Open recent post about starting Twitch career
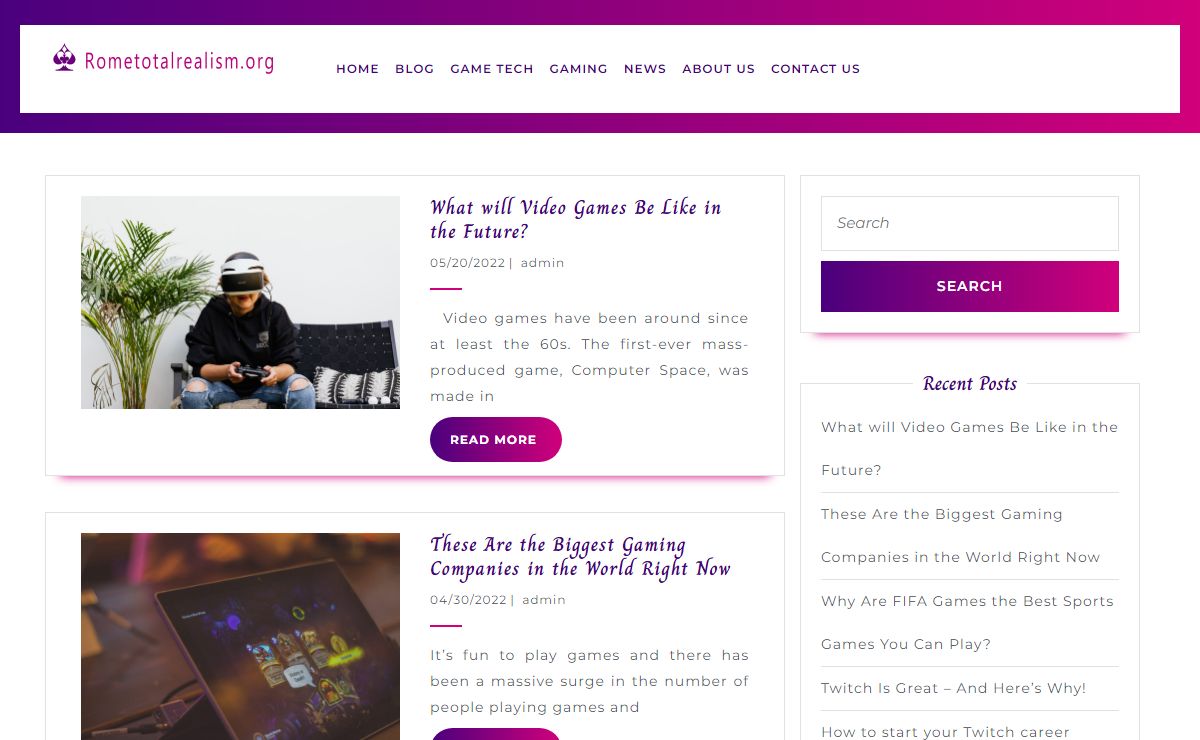Screen dimensions: 1200x740 tap(945, 732)
